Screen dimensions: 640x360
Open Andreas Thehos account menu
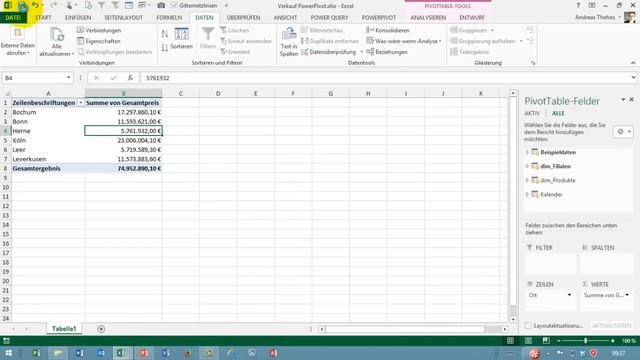[598, 18]
